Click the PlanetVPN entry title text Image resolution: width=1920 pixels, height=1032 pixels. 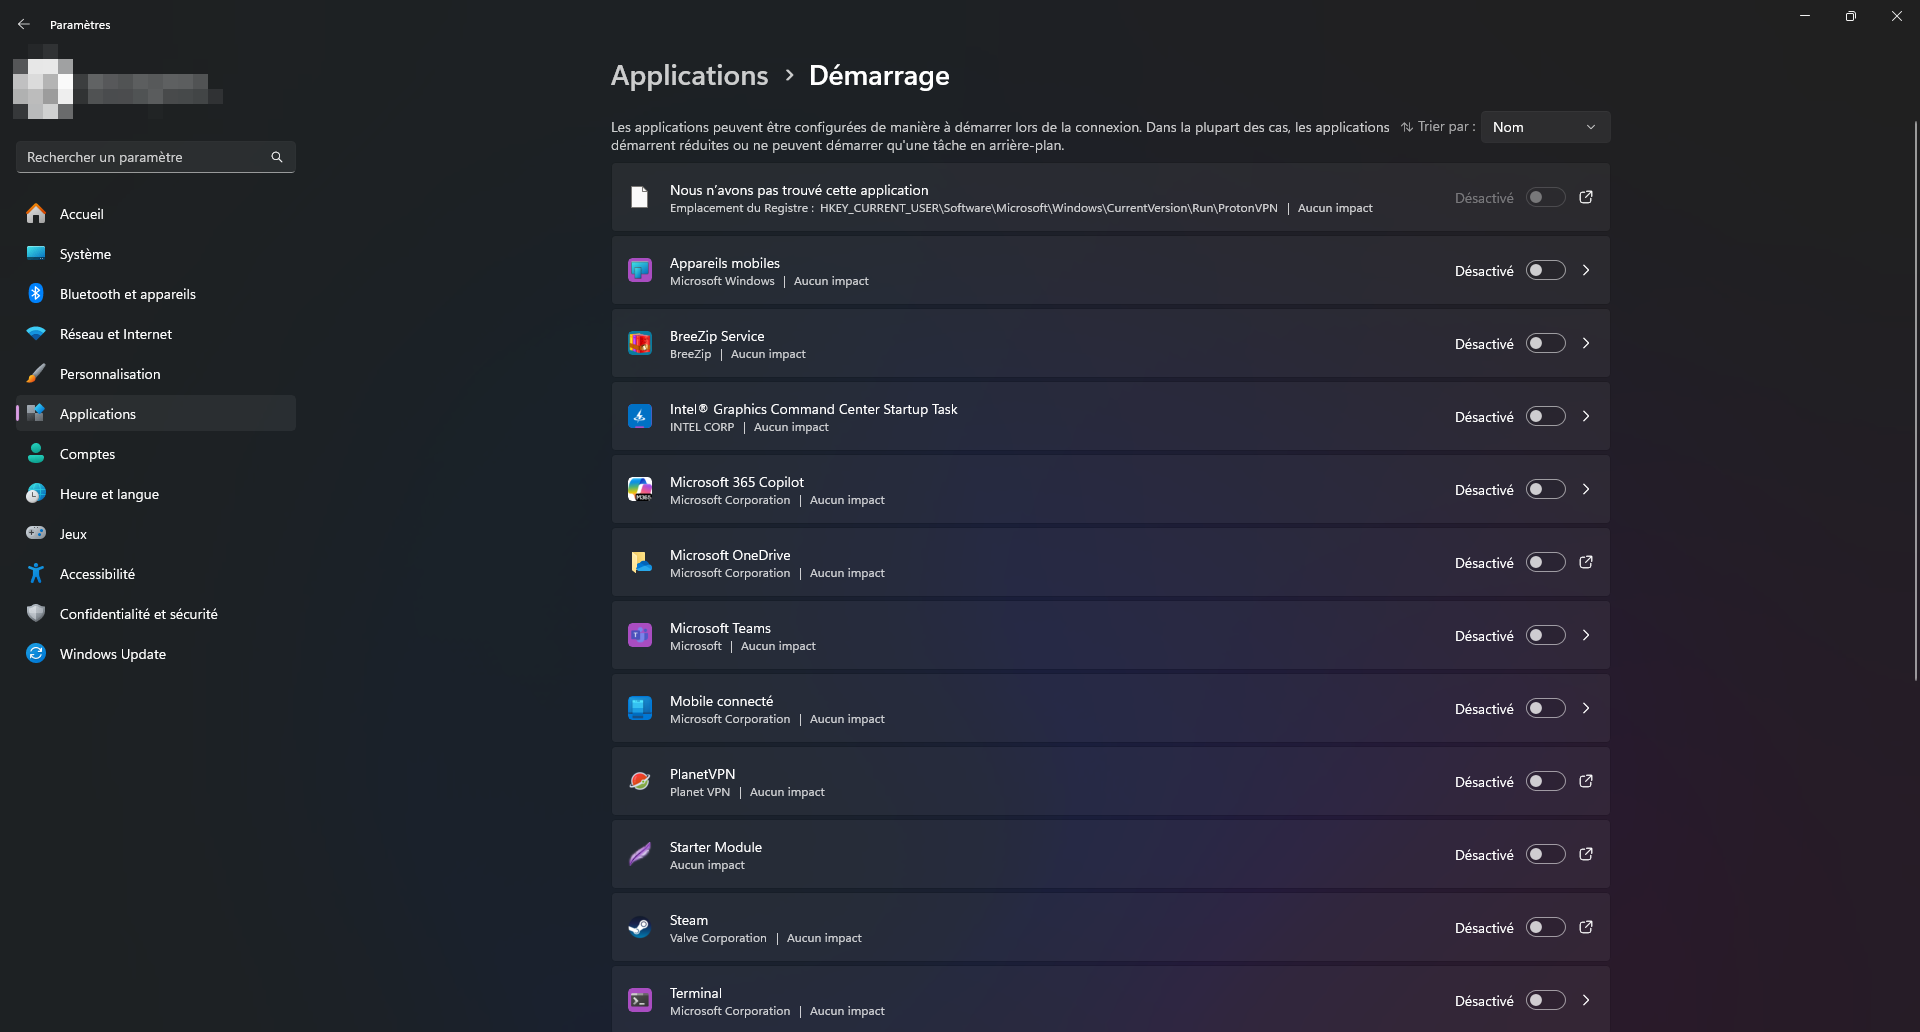pos(702,774)
